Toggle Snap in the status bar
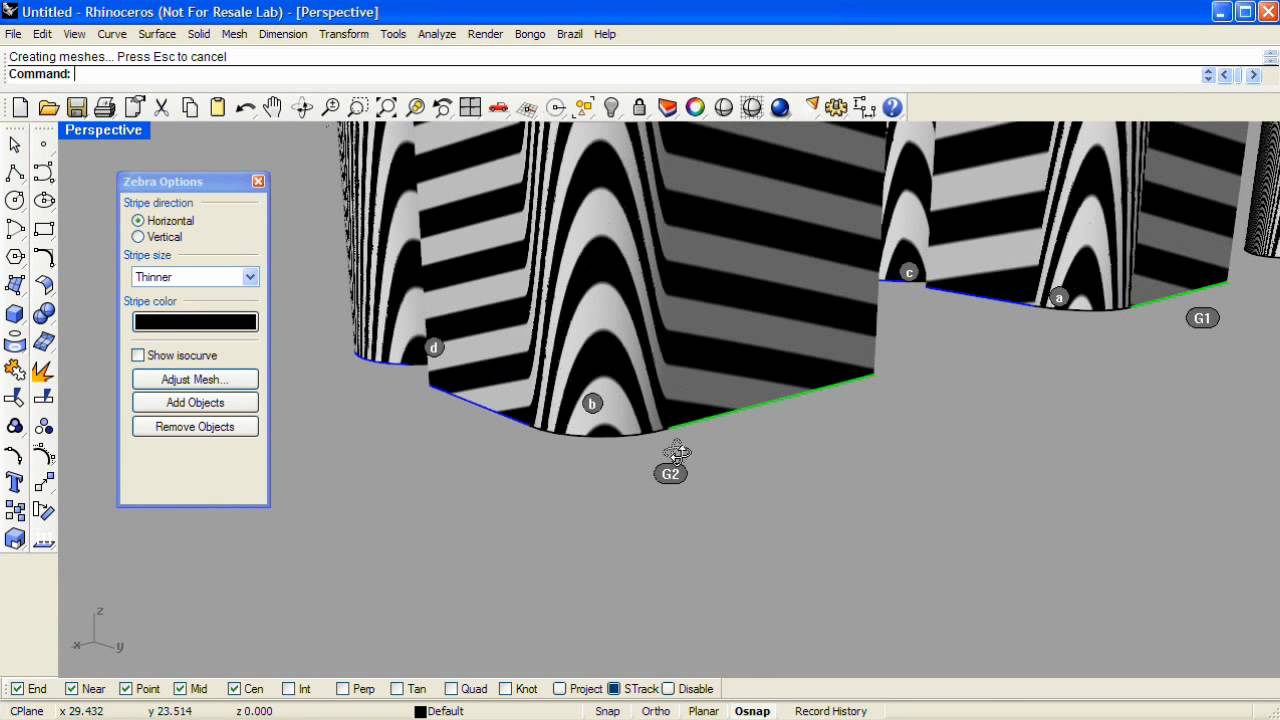Image resolution: width=1280 pixels, height=720 pixels. click(607, 711)
